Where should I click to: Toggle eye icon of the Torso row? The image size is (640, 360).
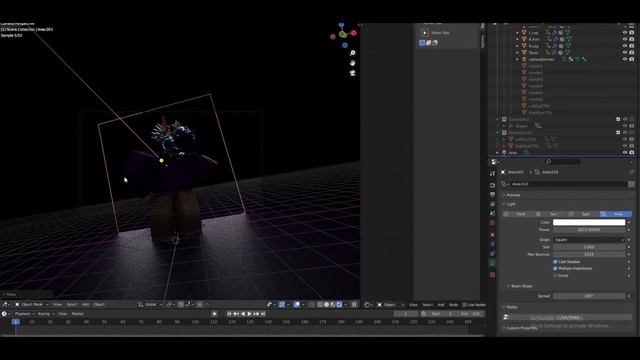(x=625, y=53)
